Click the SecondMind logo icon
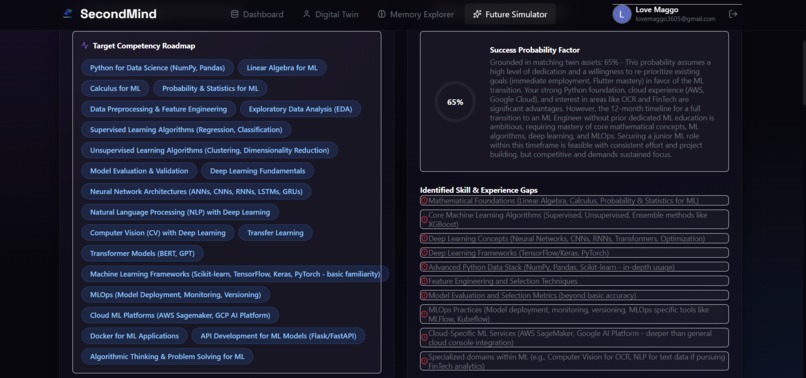The width and height of the screenshot is (806, 378). pyautogui.click(x=67, y=14)
